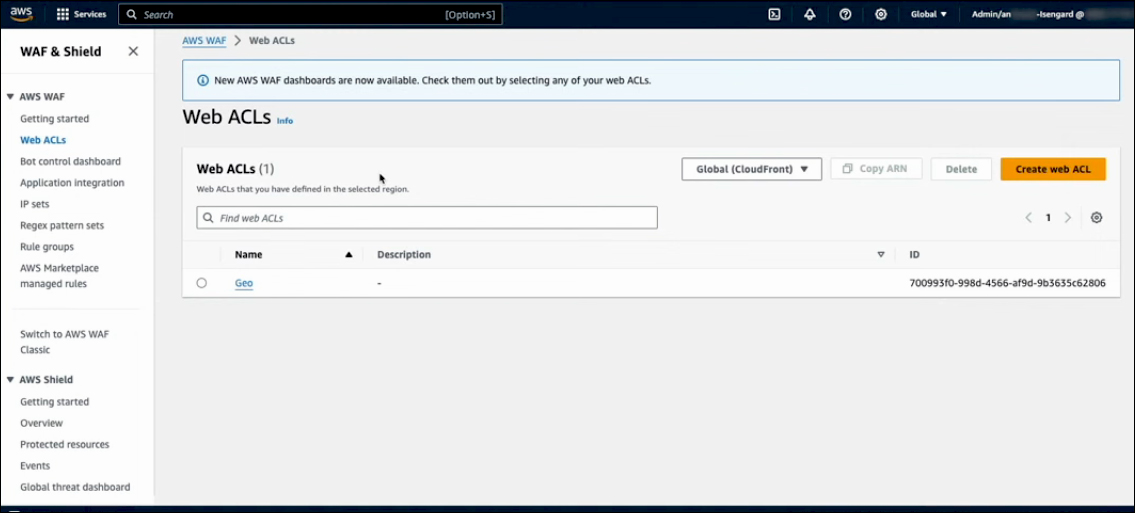Collapse the AWS WAF sidebar section

[10, 97]
